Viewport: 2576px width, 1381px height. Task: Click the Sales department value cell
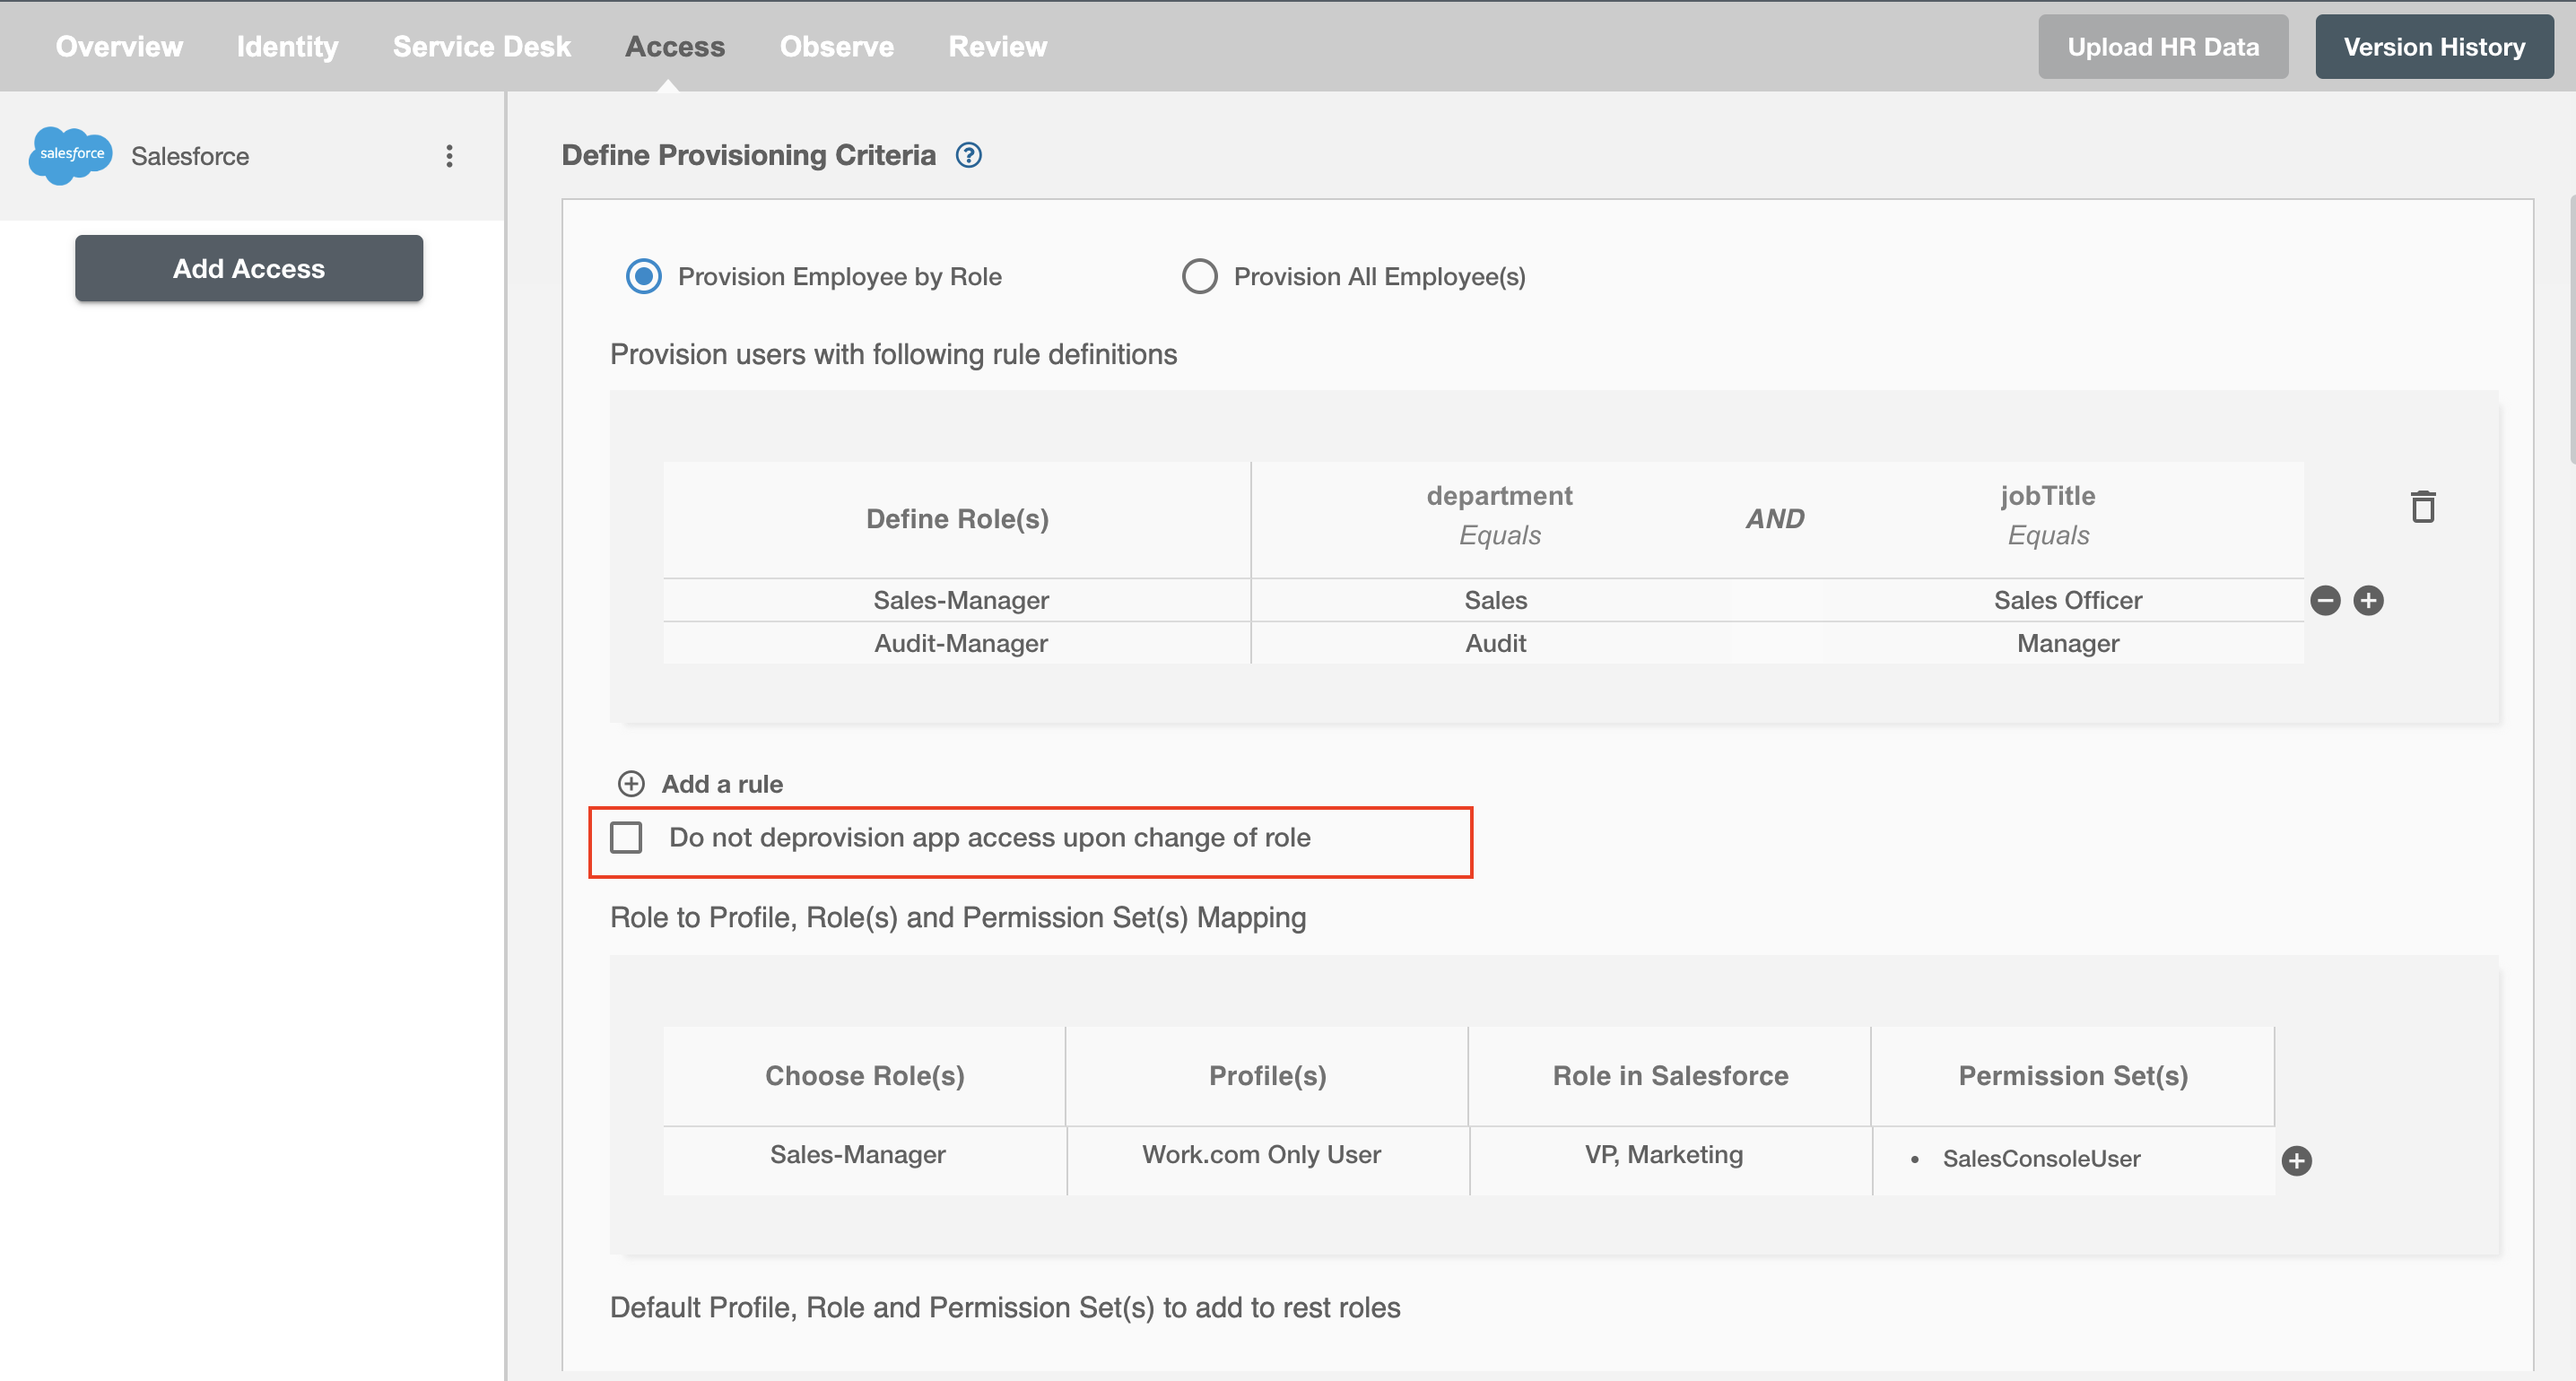[x=1496, y=600]
